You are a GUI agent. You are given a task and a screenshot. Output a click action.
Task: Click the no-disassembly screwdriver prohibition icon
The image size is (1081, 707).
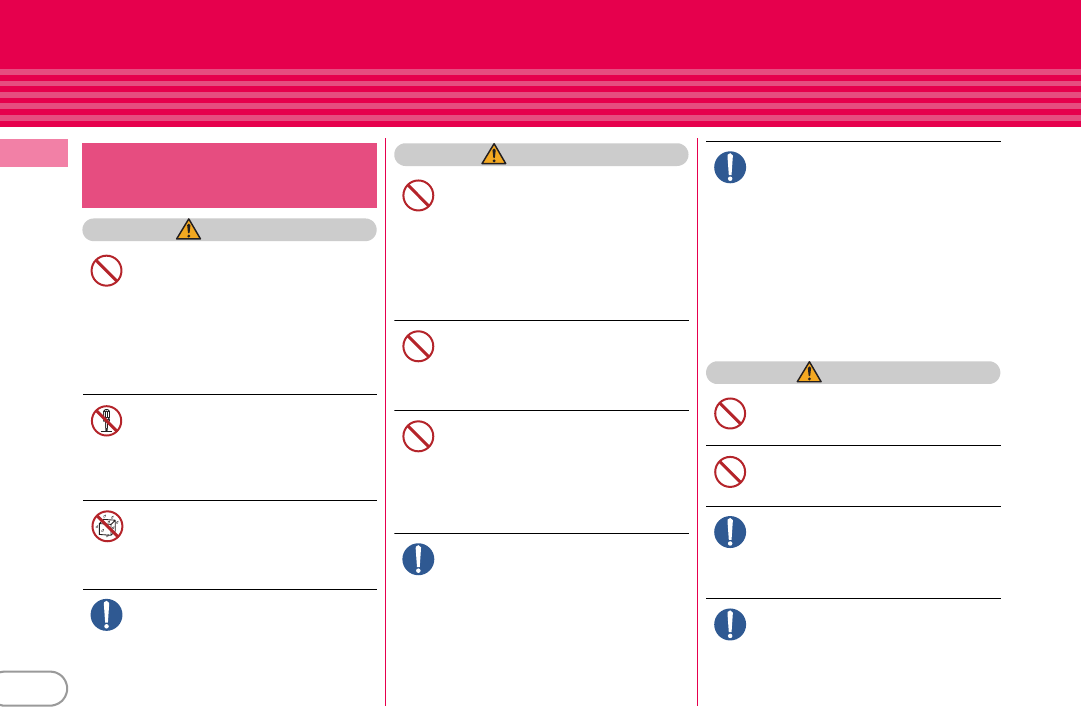[107, 420]
